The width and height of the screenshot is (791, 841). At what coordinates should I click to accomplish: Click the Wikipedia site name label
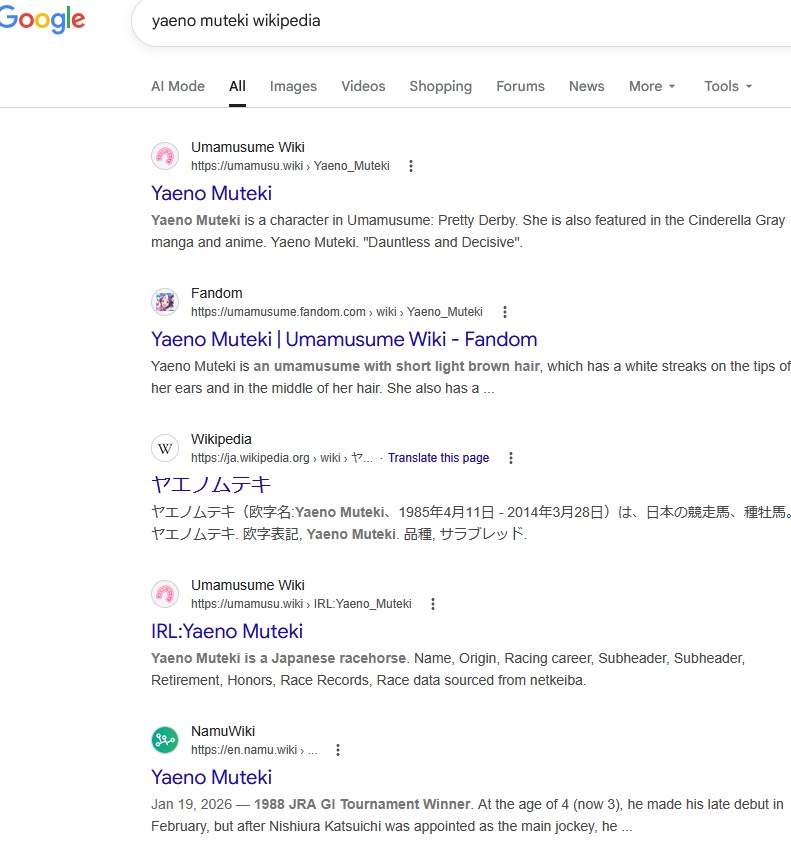[221, 439]
